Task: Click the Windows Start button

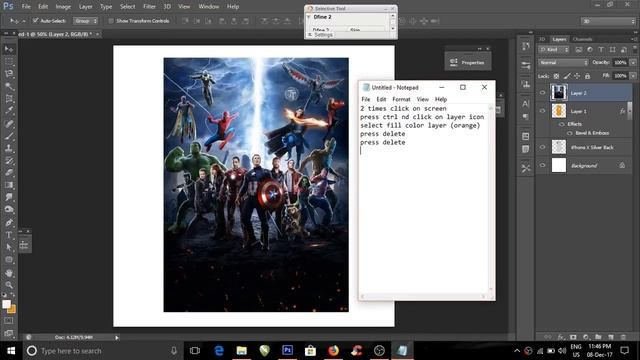Action: click(x=11, y=351)
